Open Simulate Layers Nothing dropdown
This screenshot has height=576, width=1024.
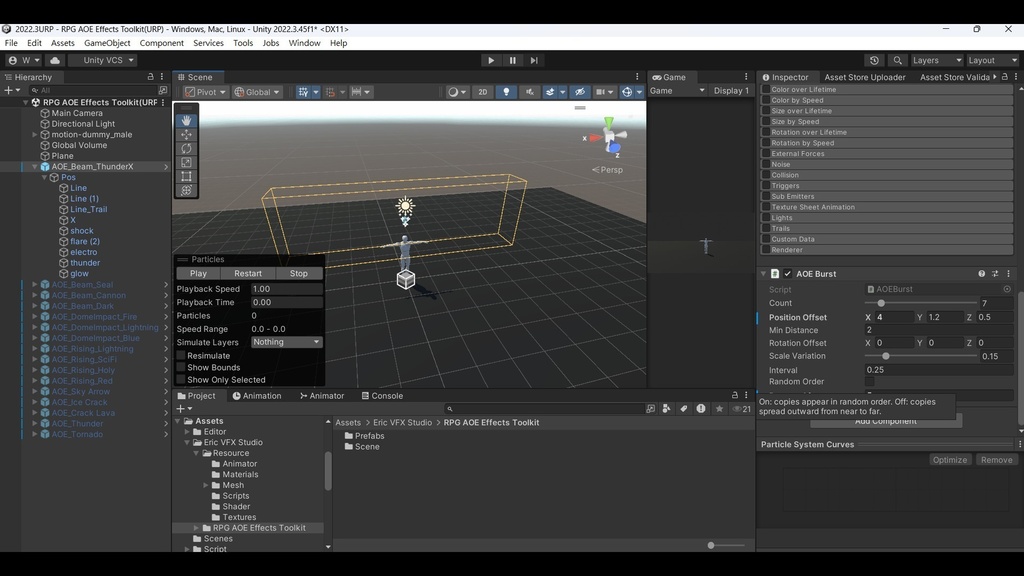(x=287, y=342)
